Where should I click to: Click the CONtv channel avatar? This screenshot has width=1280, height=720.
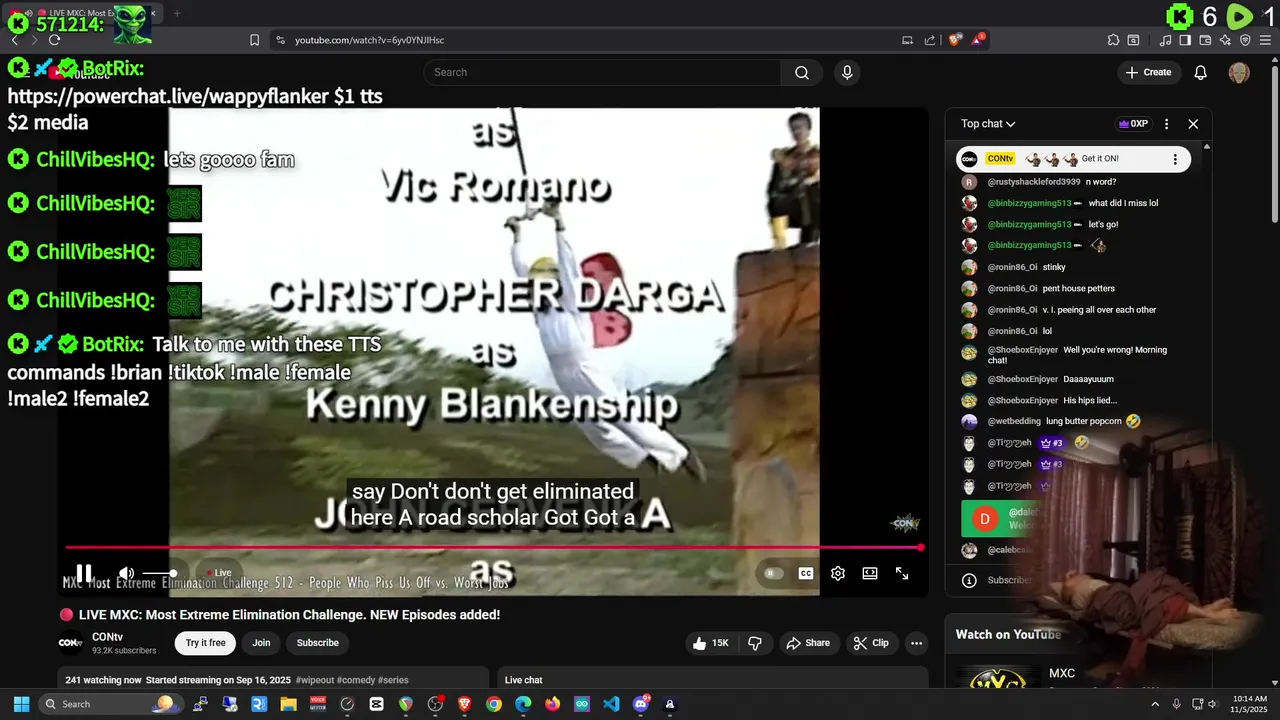pyautogui.click(x=70, y=643)
